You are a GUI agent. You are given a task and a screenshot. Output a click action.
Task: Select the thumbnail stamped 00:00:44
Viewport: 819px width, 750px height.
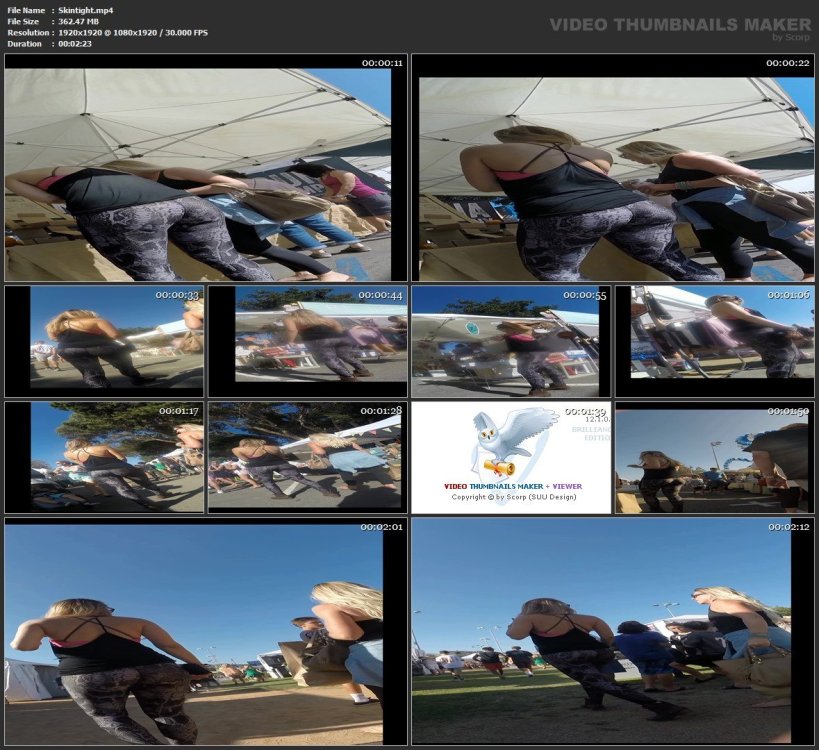tap(308, 341)
